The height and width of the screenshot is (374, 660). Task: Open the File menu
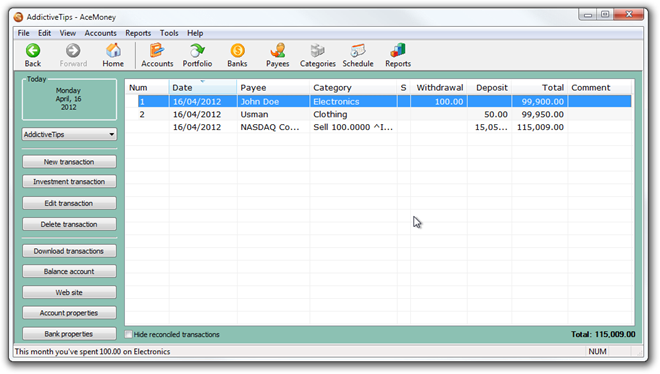24,33
